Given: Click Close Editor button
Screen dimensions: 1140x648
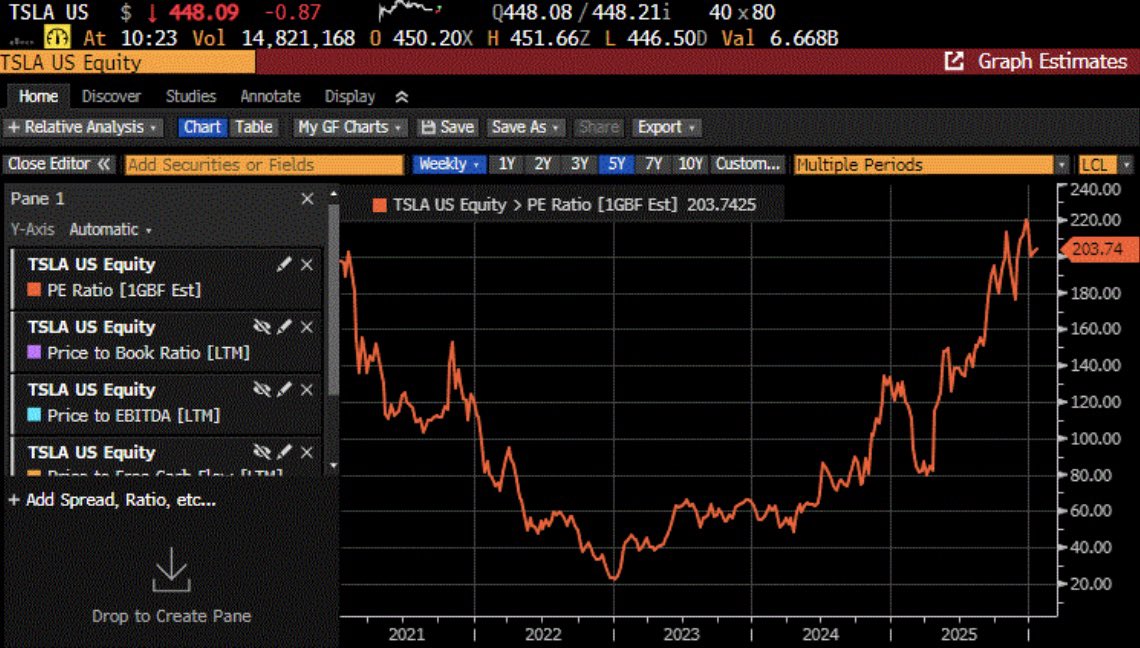Looking at the screenshot, I should (59, 164).
